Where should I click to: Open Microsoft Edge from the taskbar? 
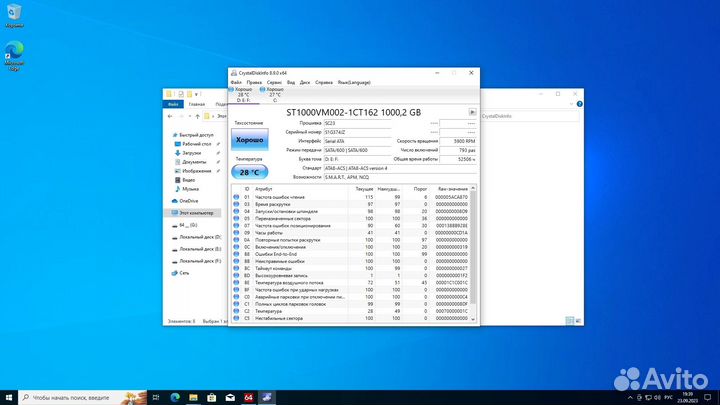tap(175, 396)
